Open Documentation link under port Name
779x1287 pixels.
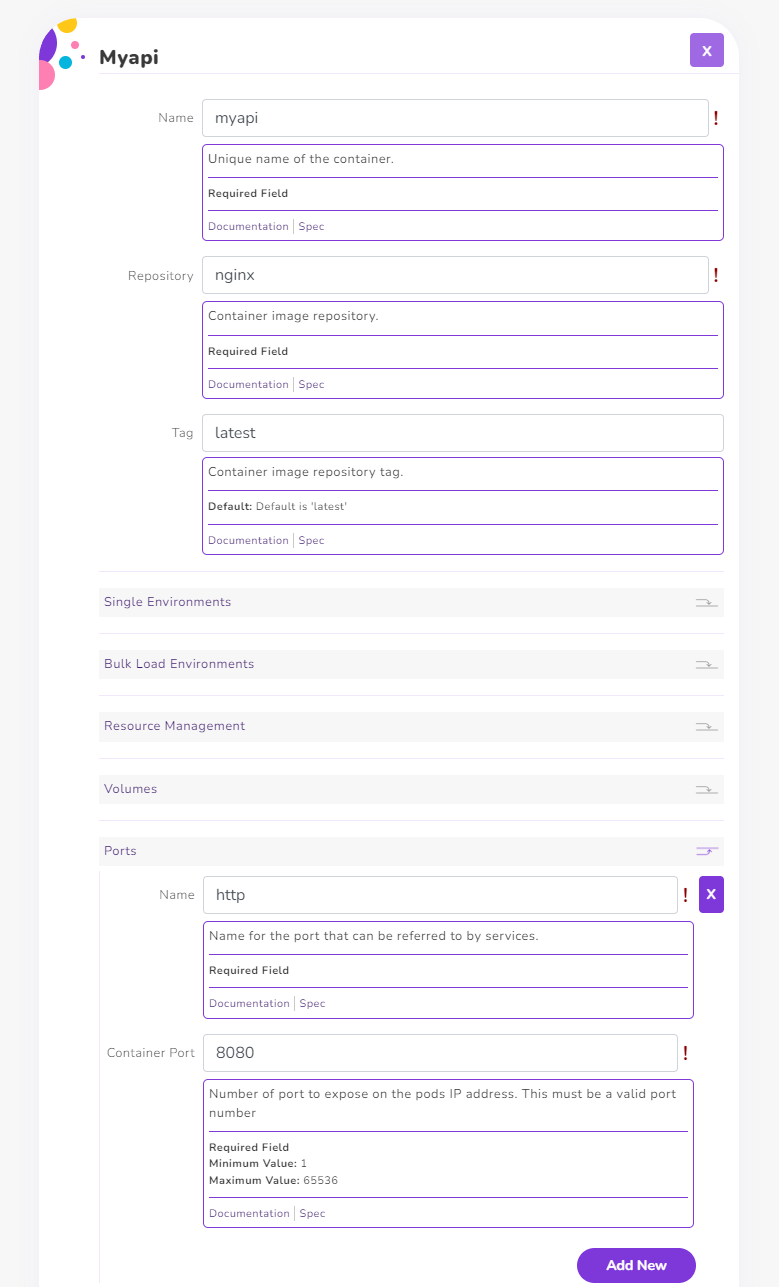click(x=249, y=1003)
